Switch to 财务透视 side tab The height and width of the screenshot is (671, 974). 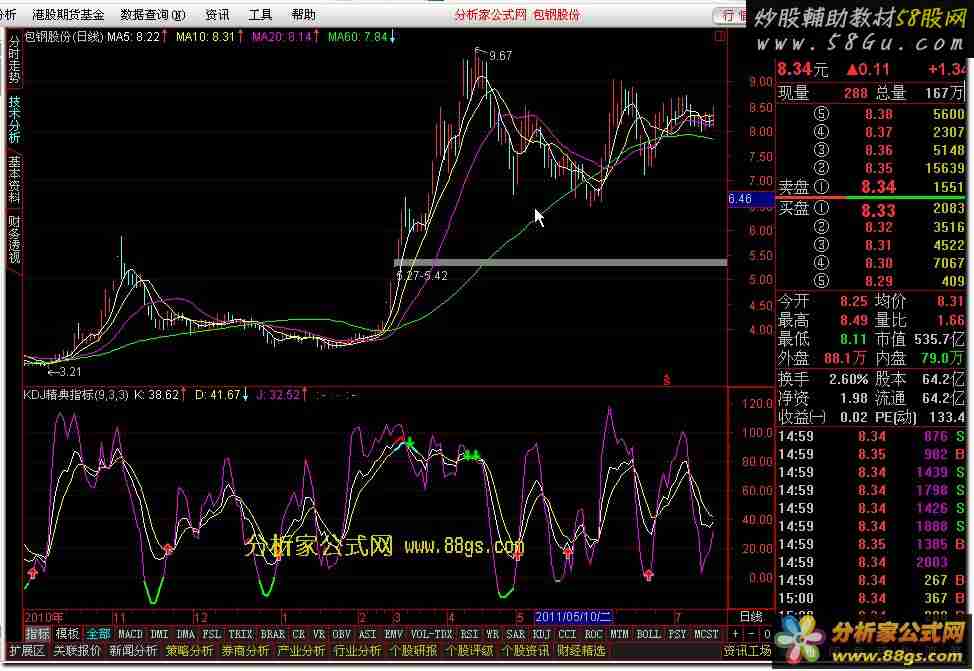click(x=14, y=240)
